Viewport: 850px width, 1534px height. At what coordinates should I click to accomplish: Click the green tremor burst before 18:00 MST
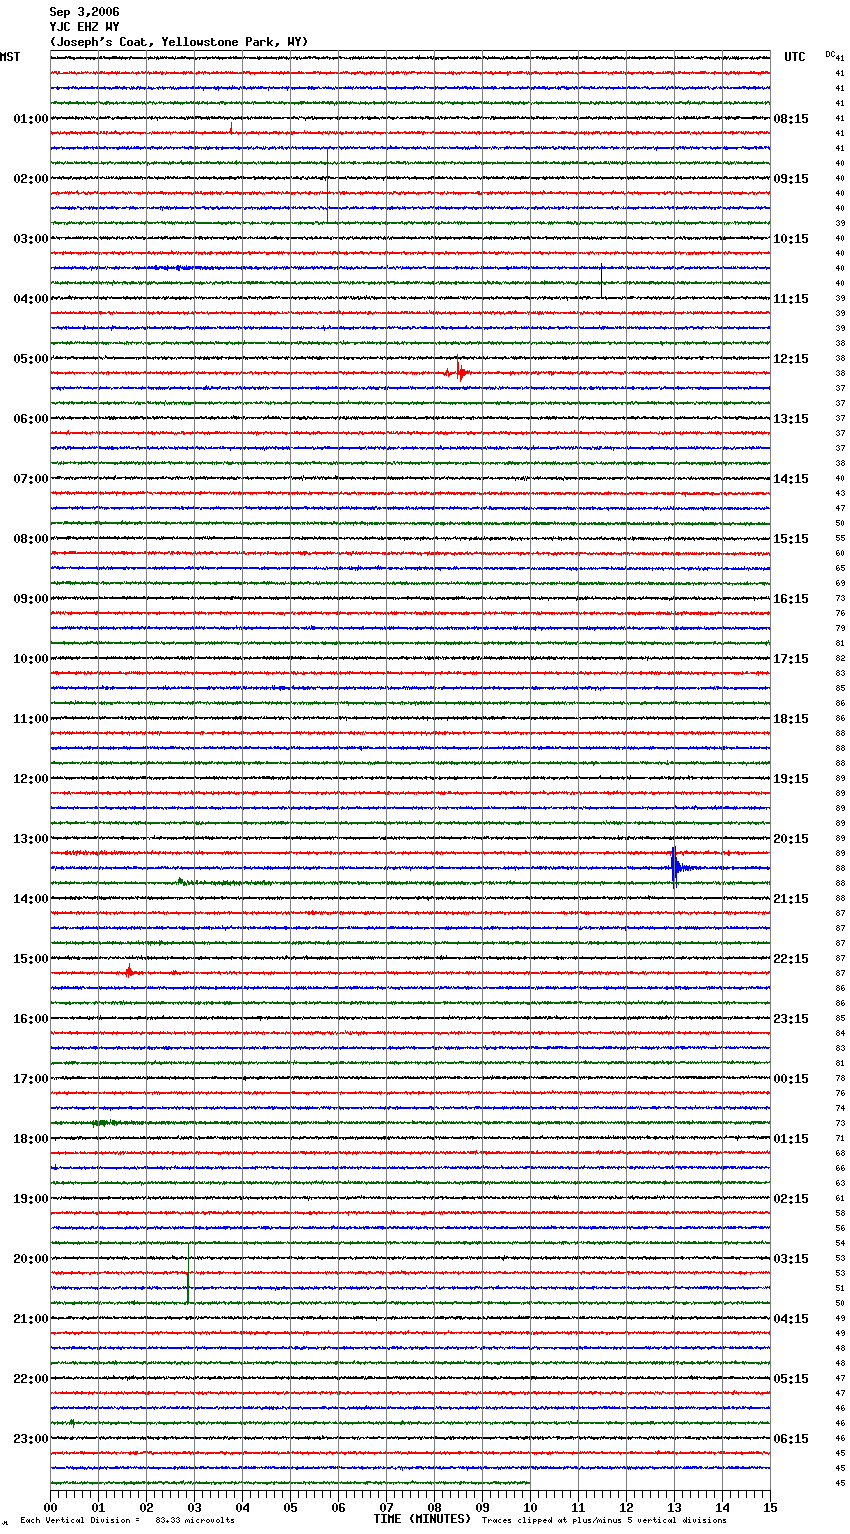[104, 1123]
